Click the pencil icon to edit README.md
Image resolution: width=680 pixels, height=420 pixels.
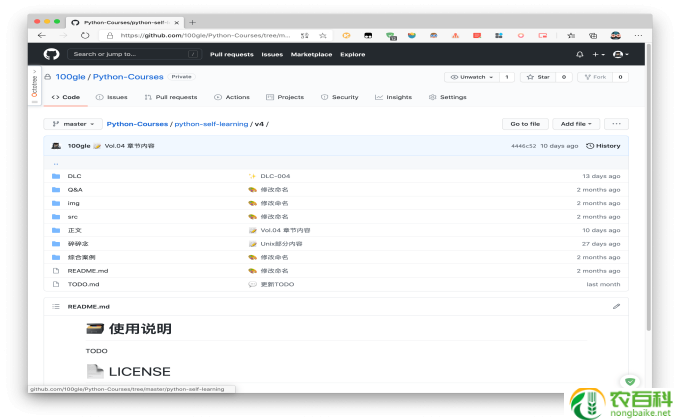pyautogui.click(x=617, y=306)
